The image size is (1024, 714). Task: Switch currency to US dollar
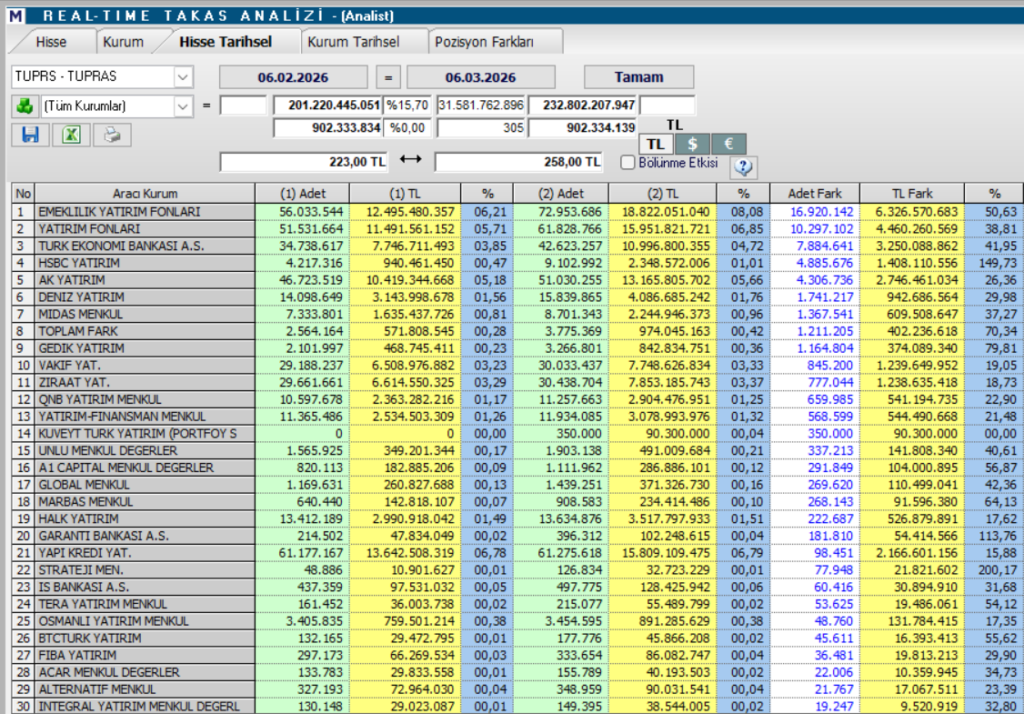[692, 144]
